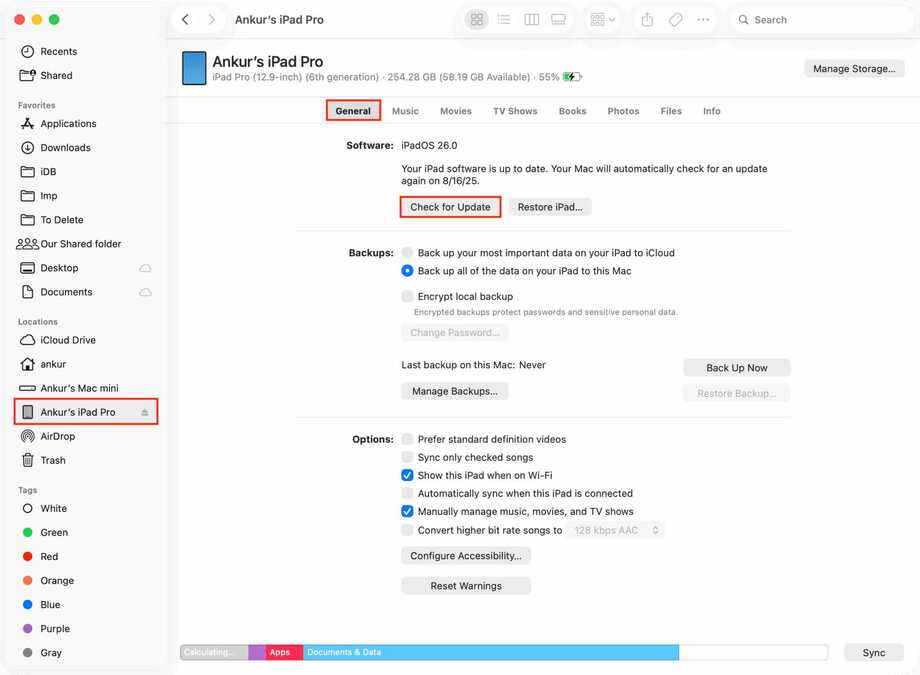The height and width of the screenshot is (675, 920).
Task: Switch to column view in toolbar
Action: (531, 20)
